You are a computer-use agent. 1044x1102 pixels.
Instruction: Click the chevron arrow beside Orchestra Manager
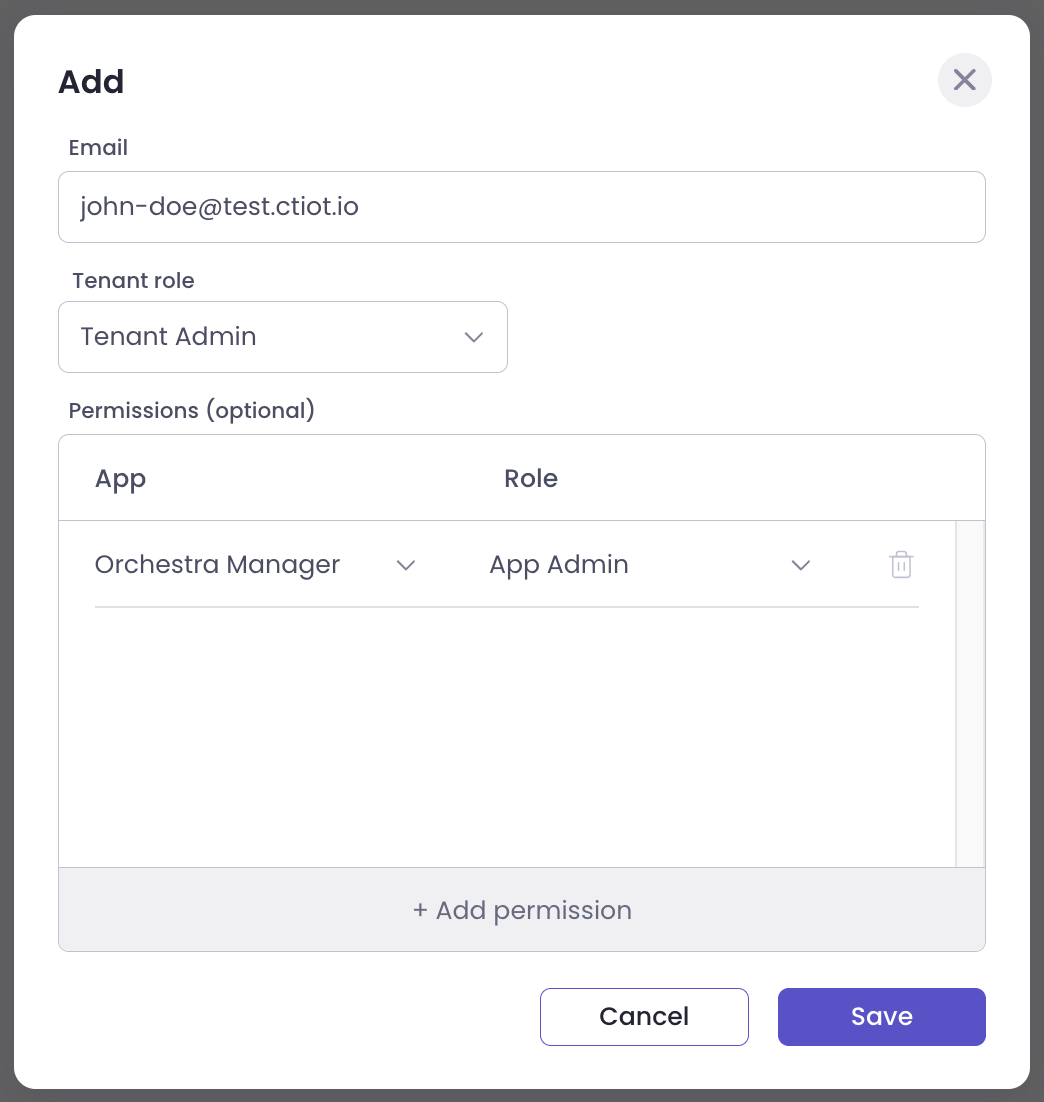pos(405,565)
